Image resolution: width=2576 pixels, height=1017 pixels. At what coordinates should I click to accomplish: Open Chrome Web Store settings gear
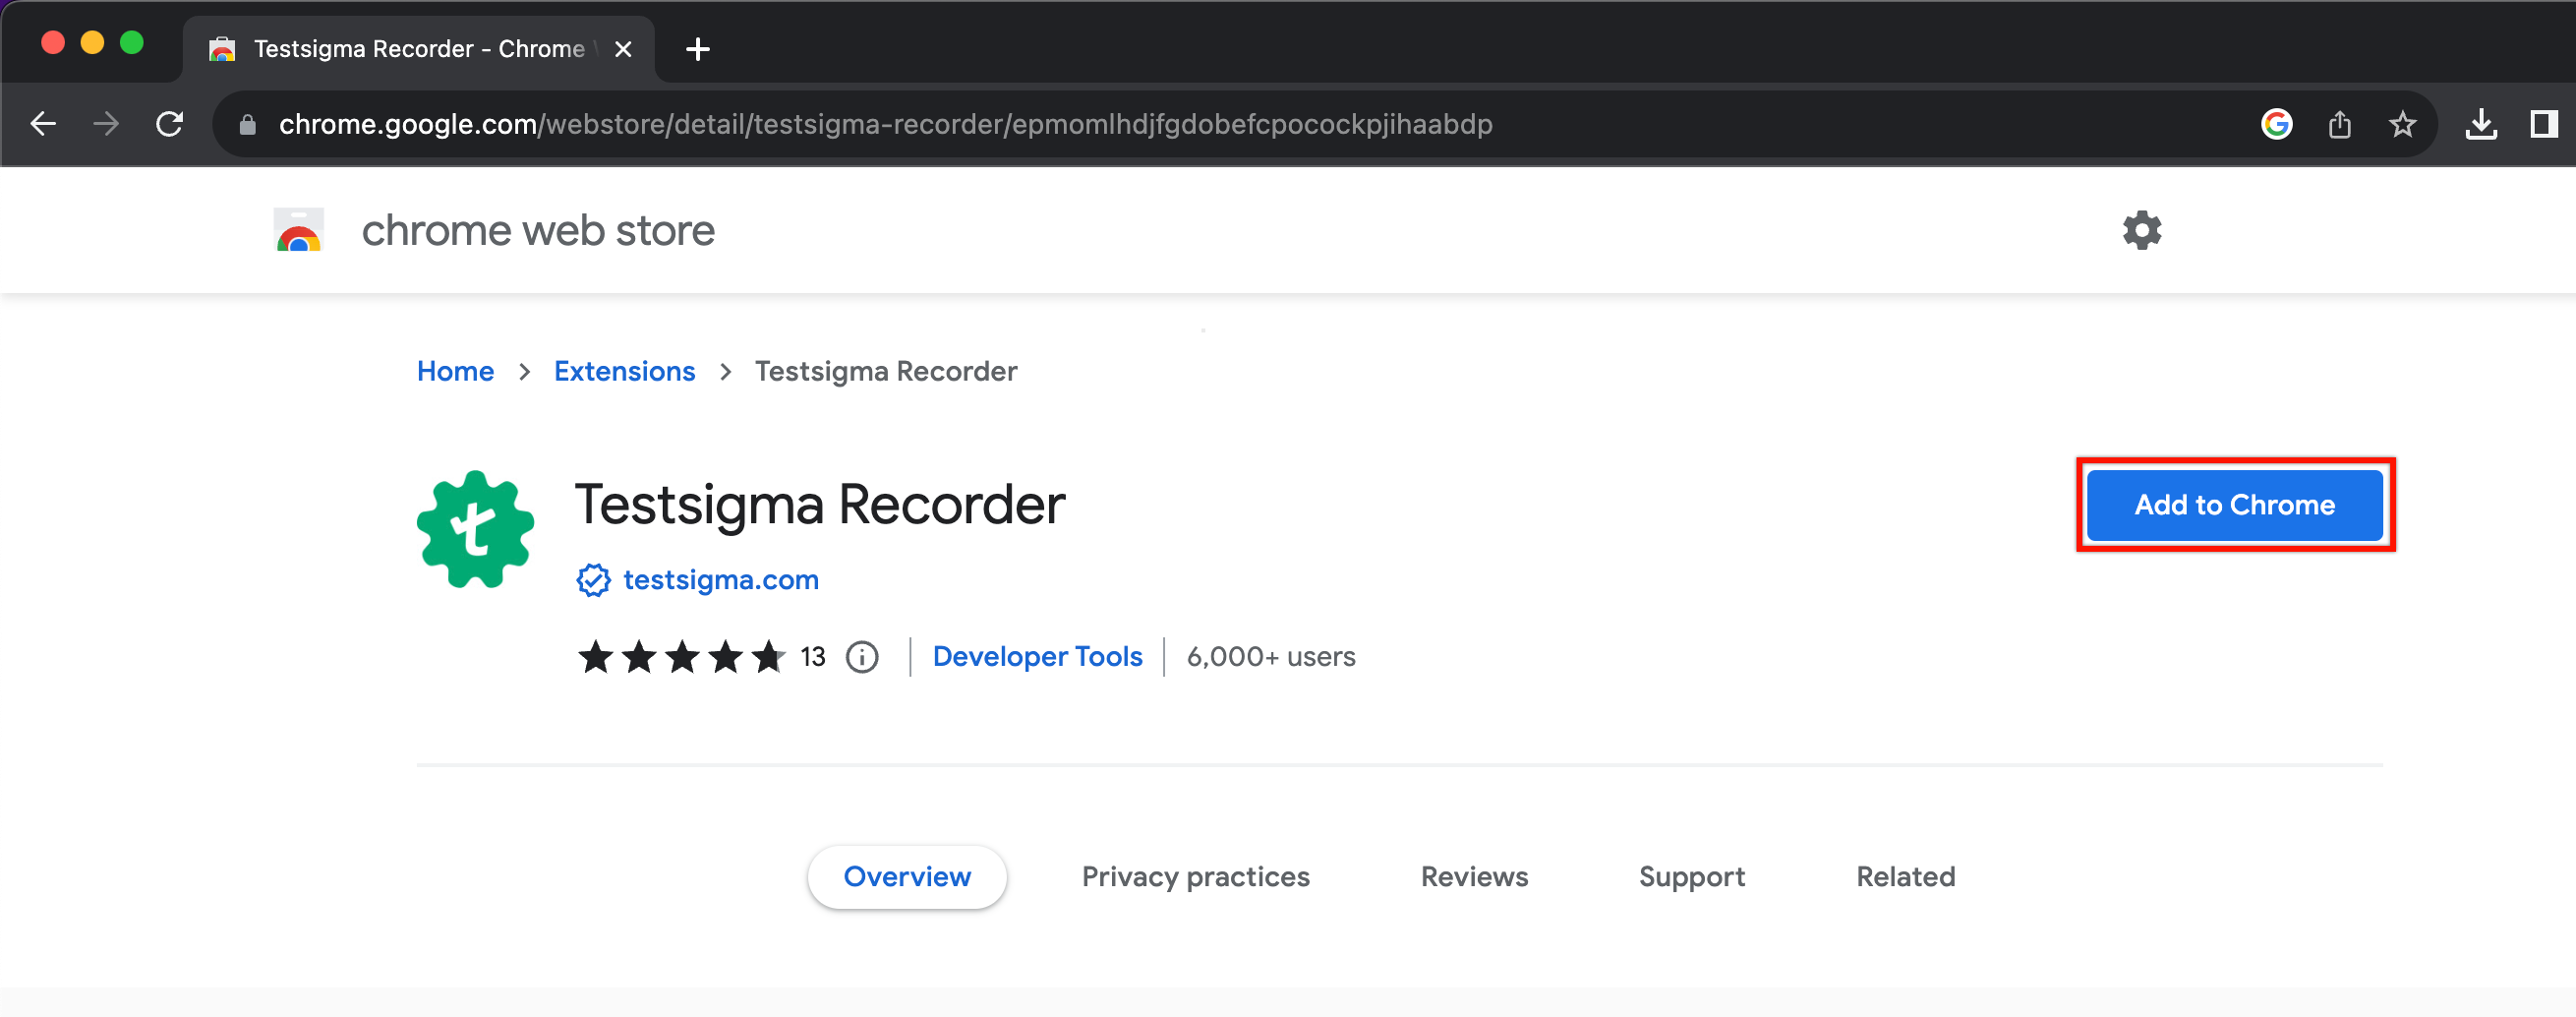pyautogui.click(x=2142, y=230)
